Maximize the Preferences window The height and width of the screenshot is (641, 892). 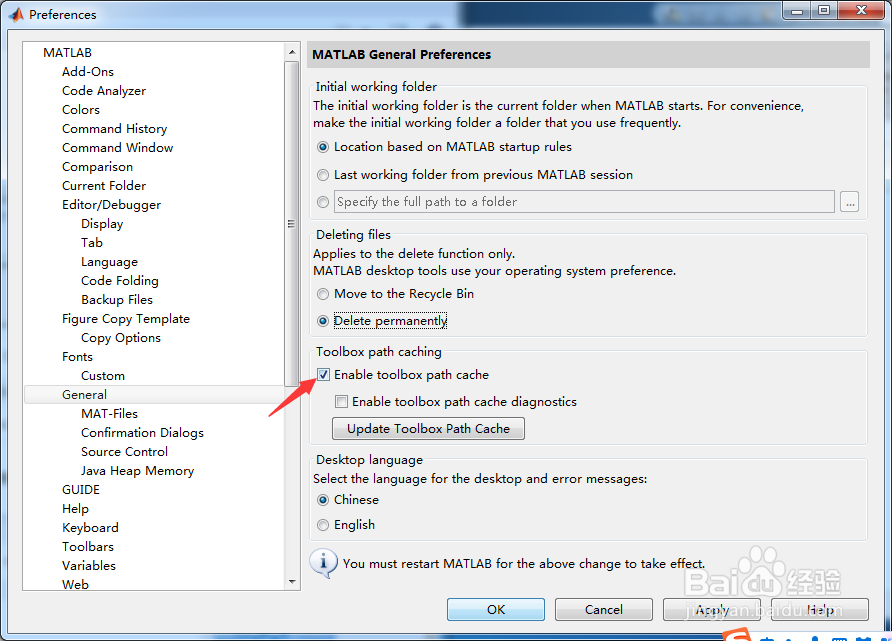[824, 11]
